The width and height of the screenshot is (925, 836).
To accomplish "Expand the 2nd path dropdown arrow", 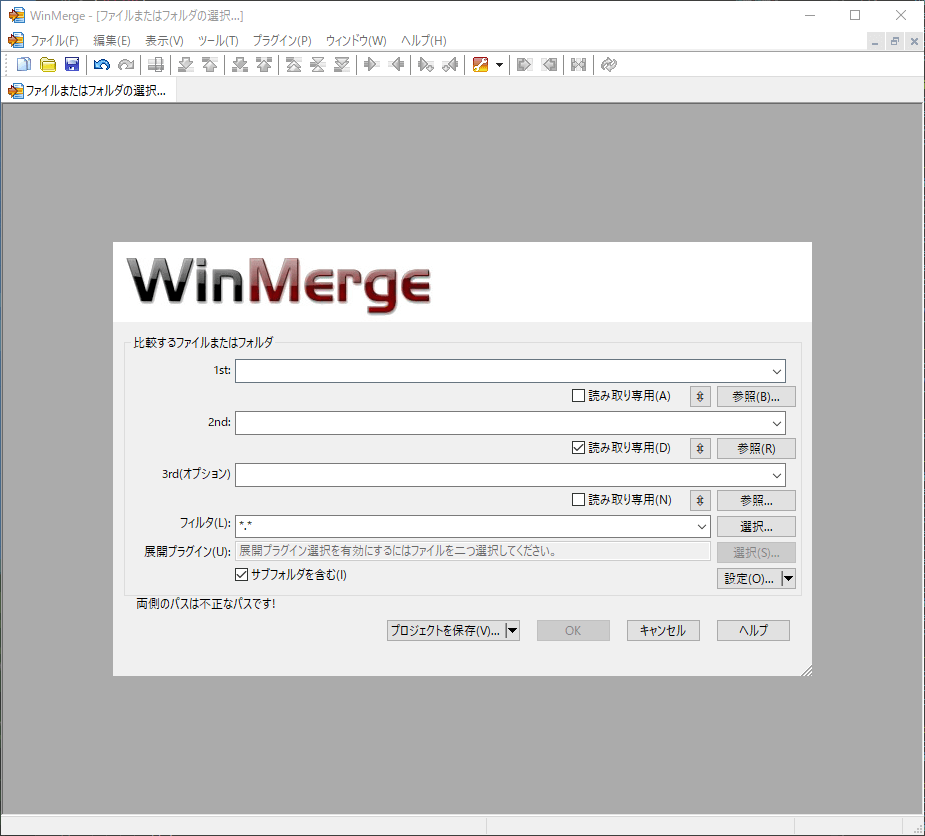I will 776,423.
